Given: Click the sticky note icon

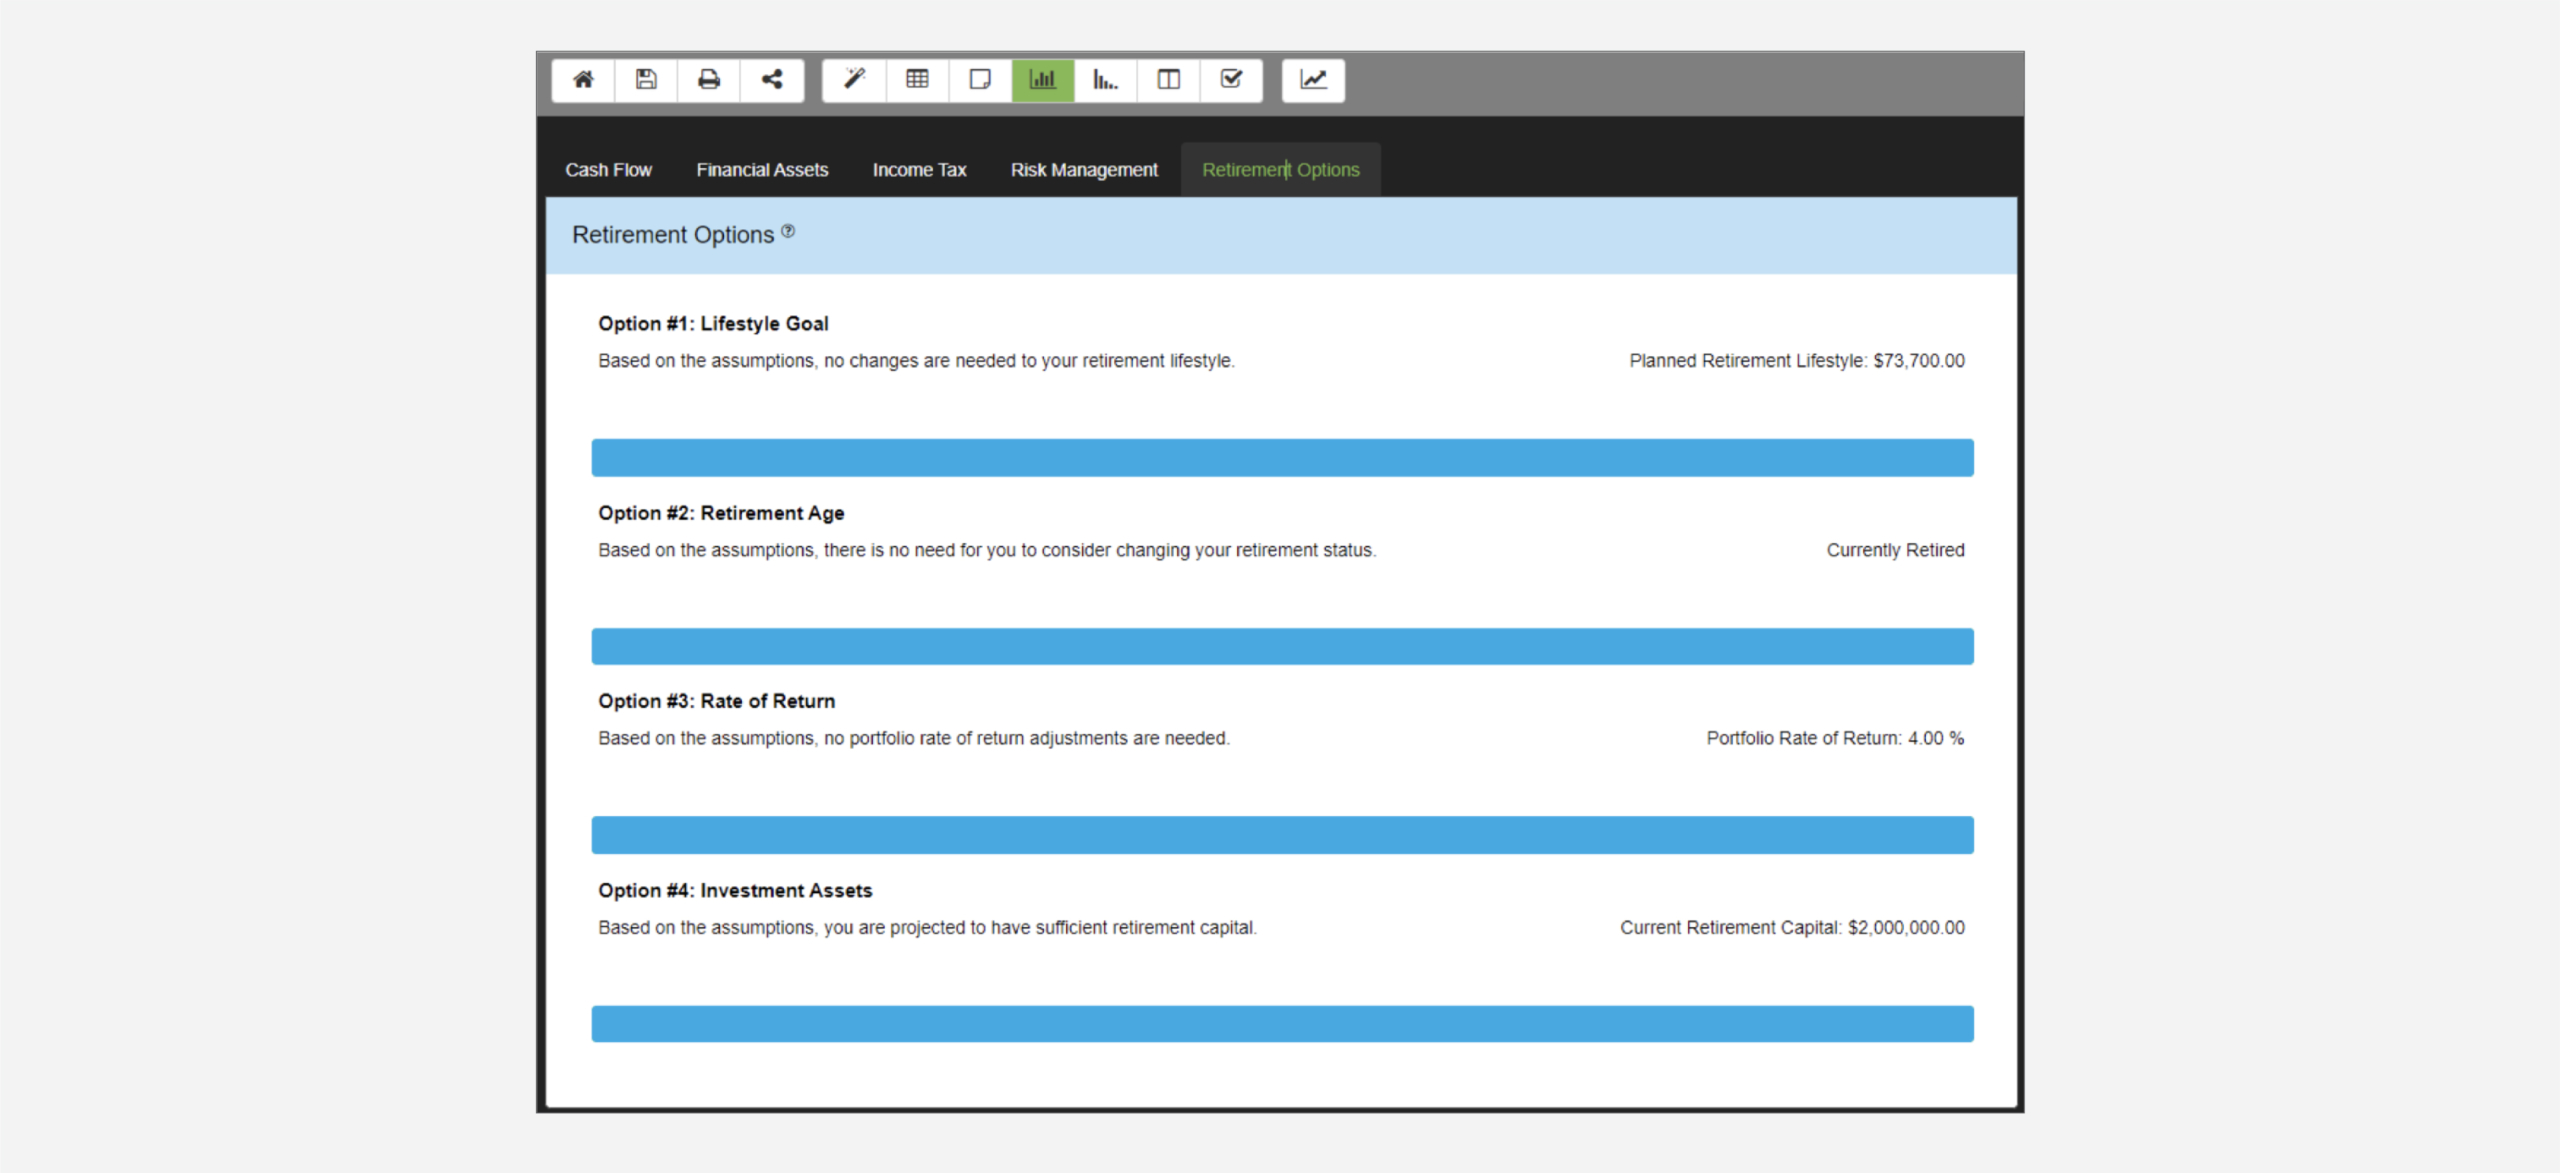Looking at the screenshot, I should [x=980, y=80].
